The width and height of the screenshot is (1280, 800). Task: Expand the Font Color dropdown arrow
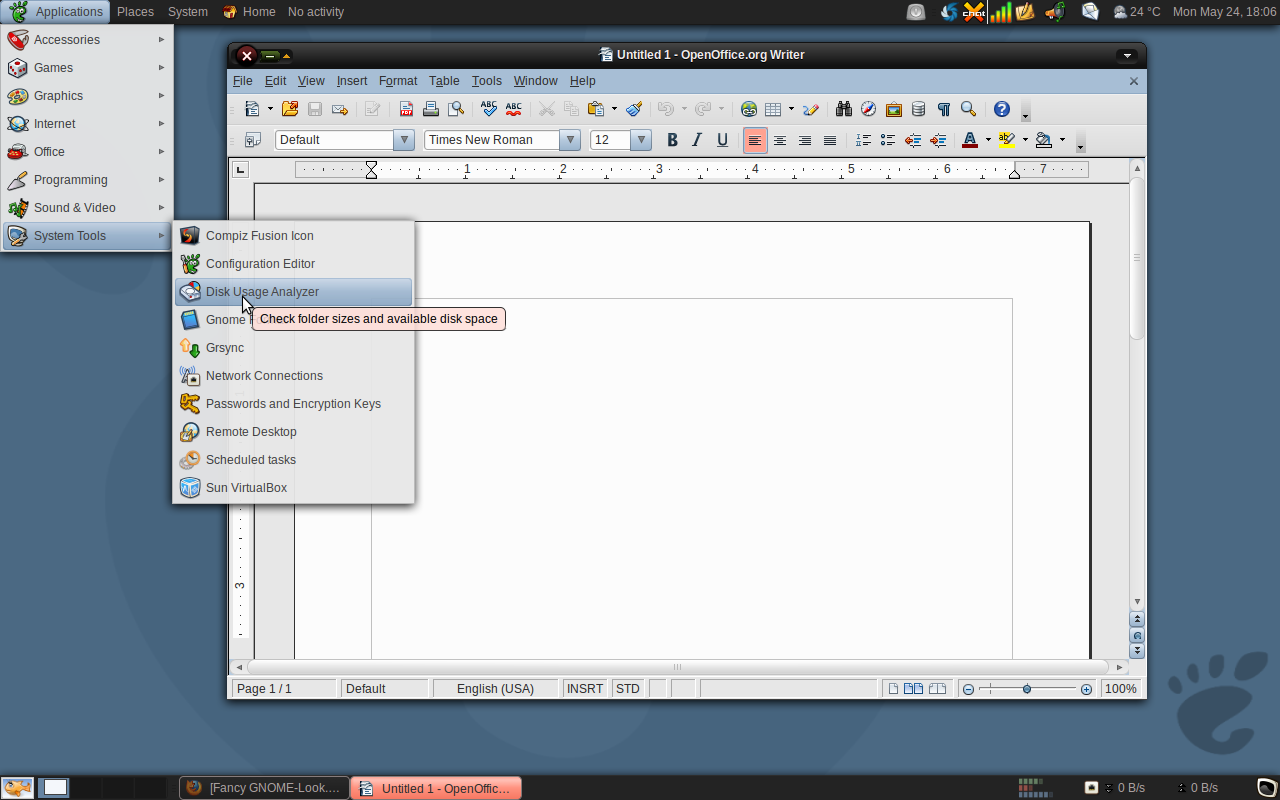(x=988, y=140)
